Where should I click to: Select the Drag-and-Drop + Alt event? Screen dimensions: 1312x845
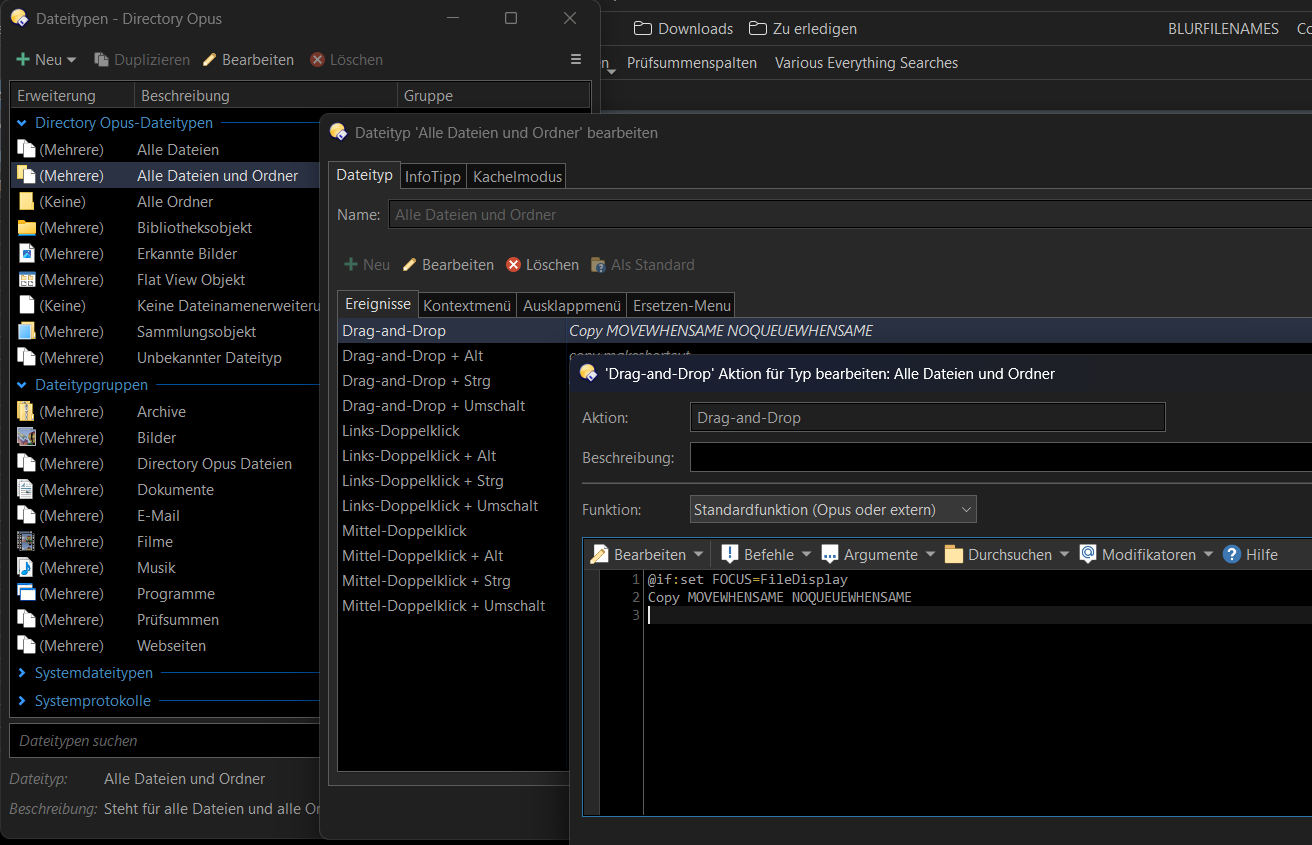(453, 355)
